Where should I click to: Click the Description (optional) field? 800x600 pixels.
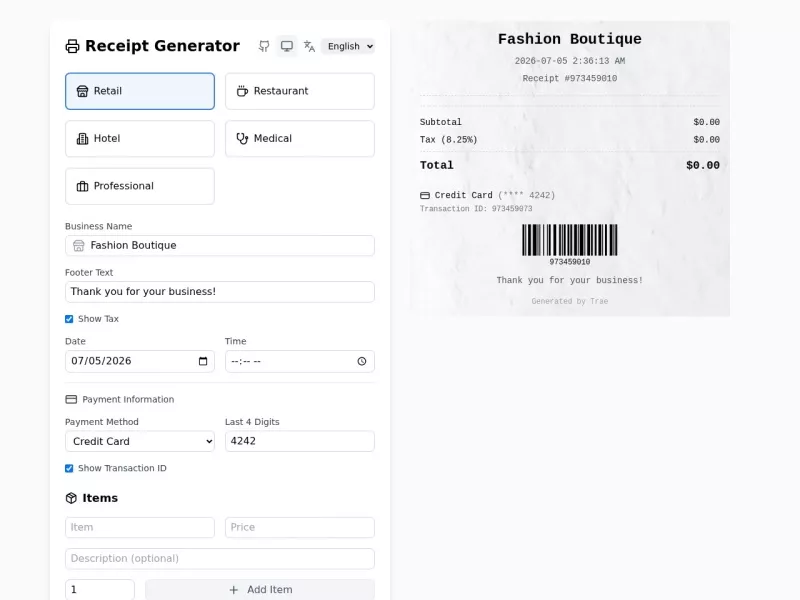click(x=220, y=559)
